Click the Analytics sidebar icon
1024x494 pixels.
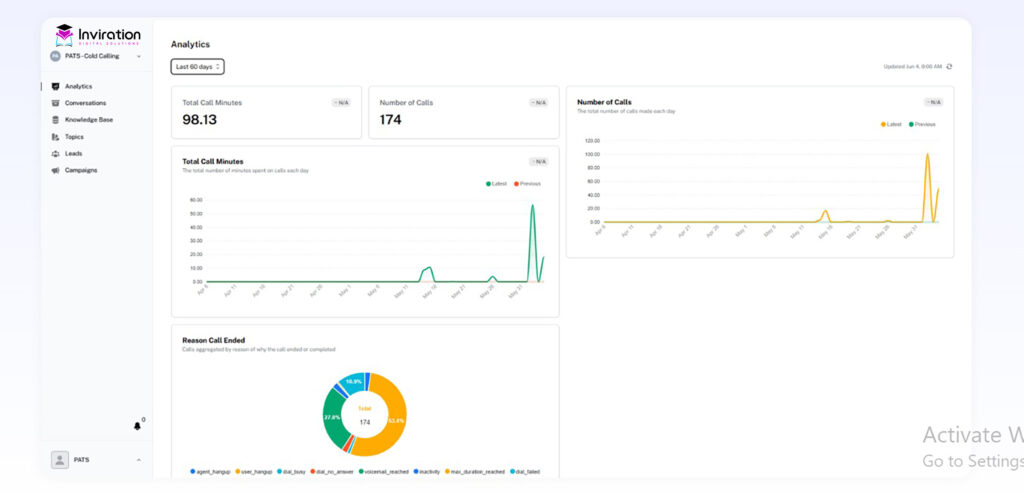click(x=55, y=86)
